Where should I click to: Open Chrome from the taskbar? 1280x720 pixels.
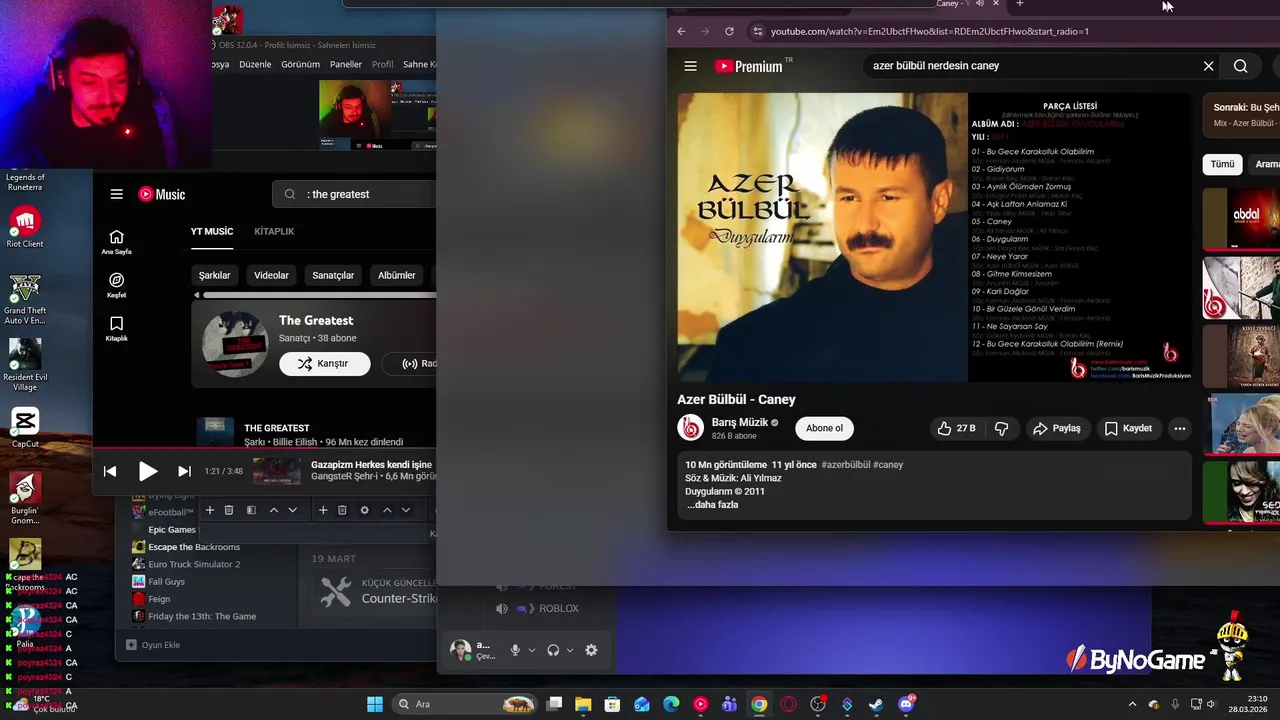(x=759, y=704)
